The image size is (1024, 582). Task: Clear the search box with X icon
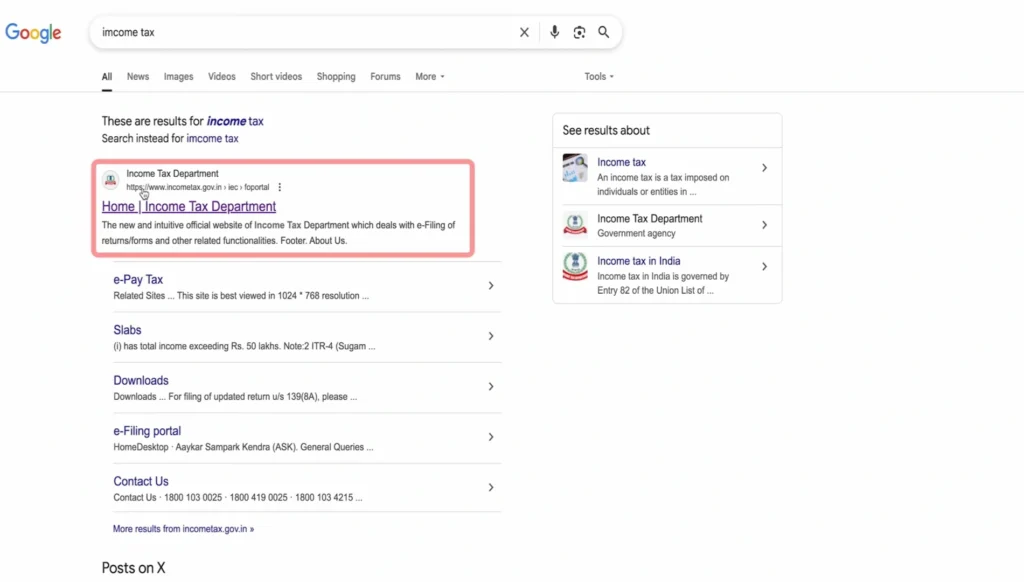tap(524, 32)
